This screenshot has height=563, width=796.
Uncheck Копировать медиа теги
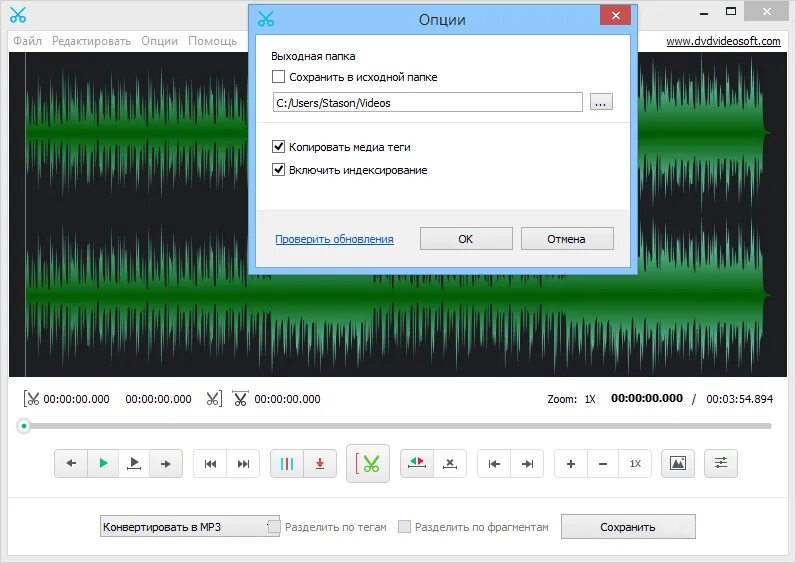(x=278, y=147)
